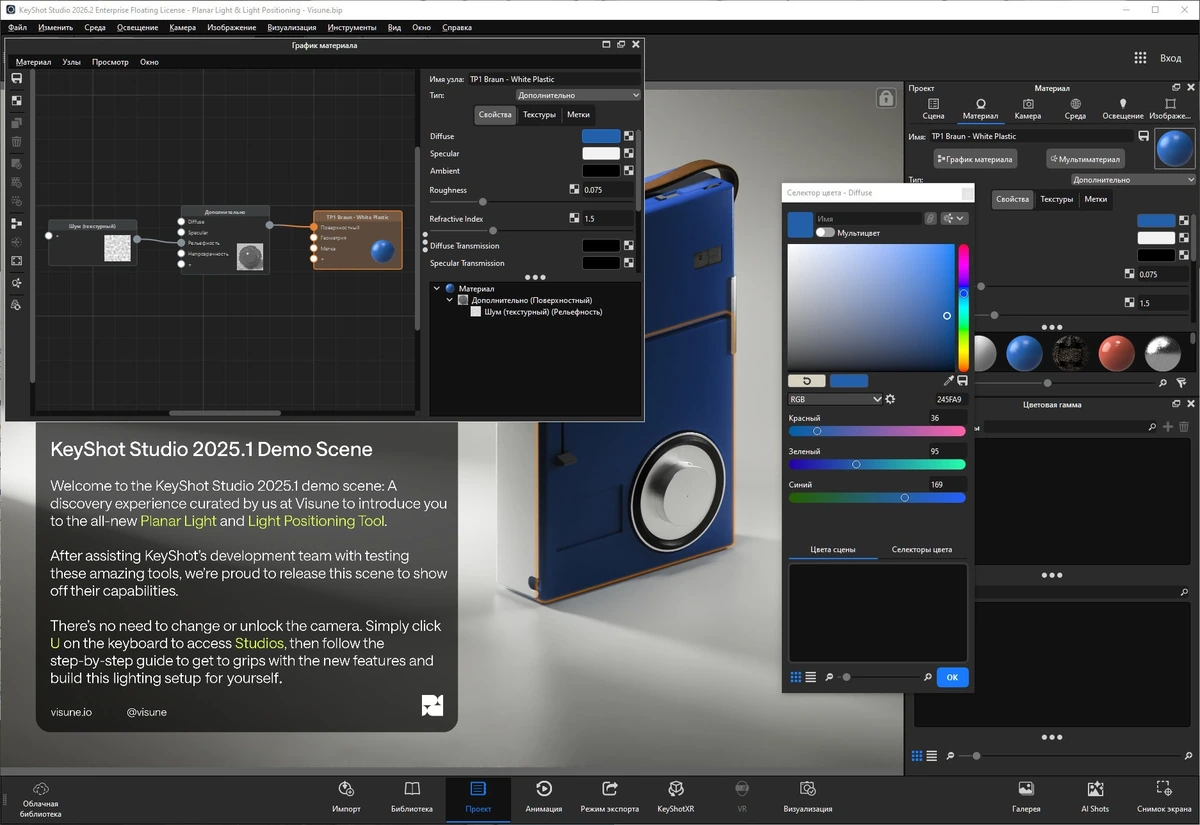This screenshot has width=1200, height=825.
Task: Save material to library icon beside name field
Action: click(x=1143, y=136)
